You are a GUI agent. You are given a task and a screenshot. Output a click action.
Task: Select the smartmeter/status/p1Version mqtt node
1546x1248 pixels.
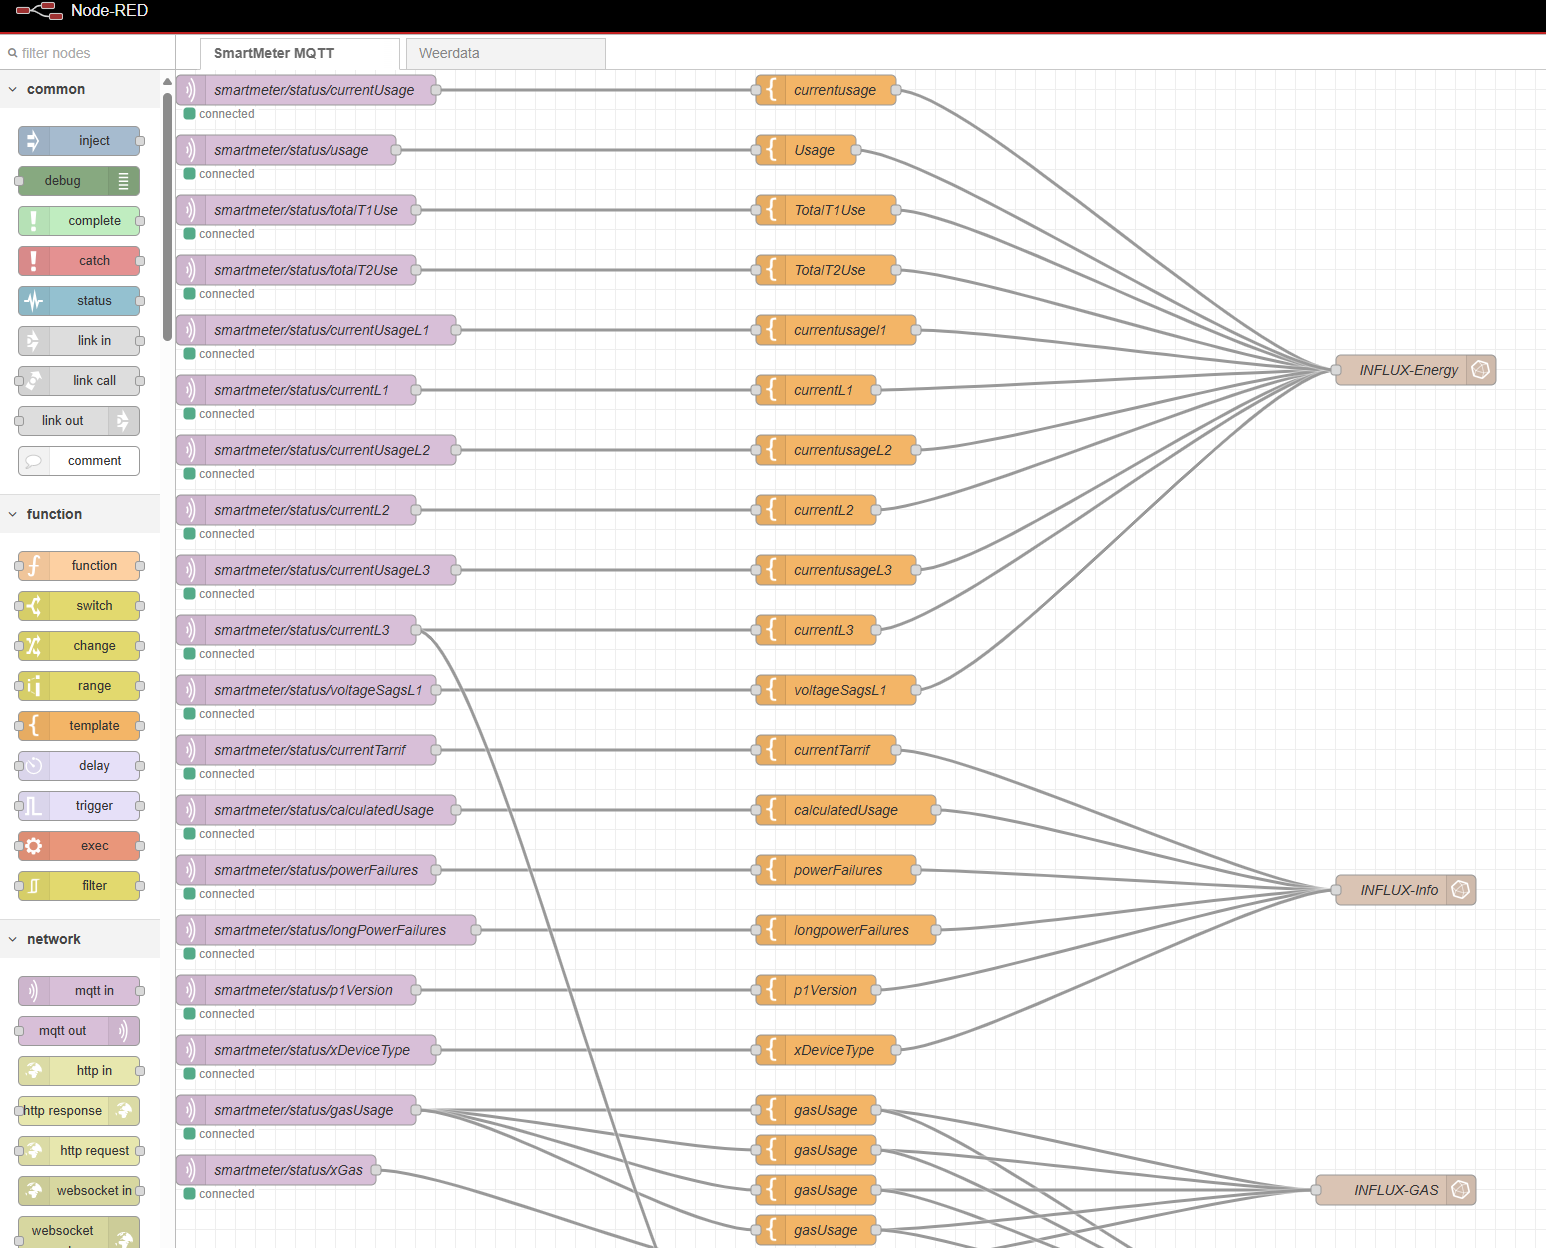pos(296,990)
